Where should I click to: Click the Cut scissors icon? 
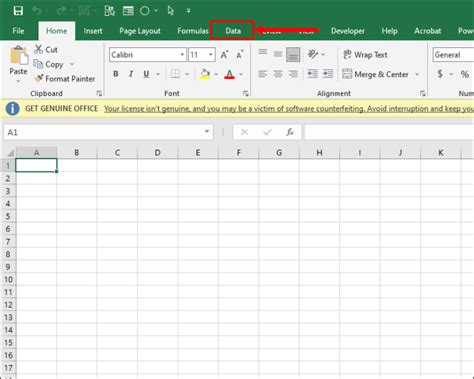pyautogui.click(x=39, y=49)
